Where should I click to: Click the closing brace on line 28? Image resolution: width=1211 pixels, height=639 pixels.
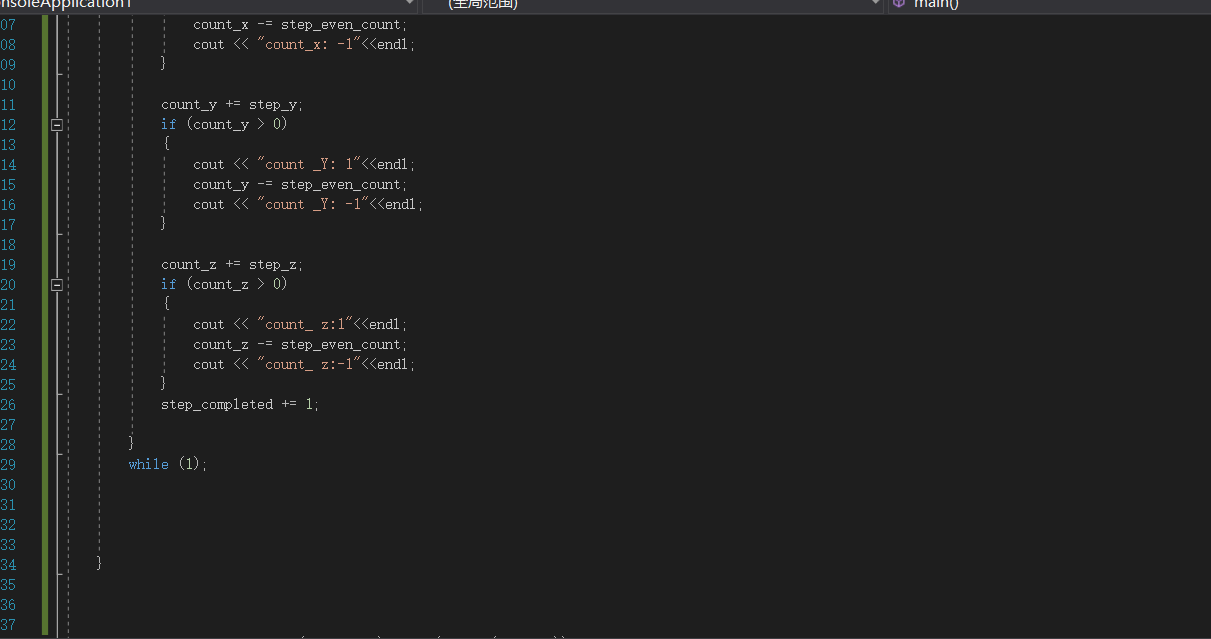click(132, 443)
